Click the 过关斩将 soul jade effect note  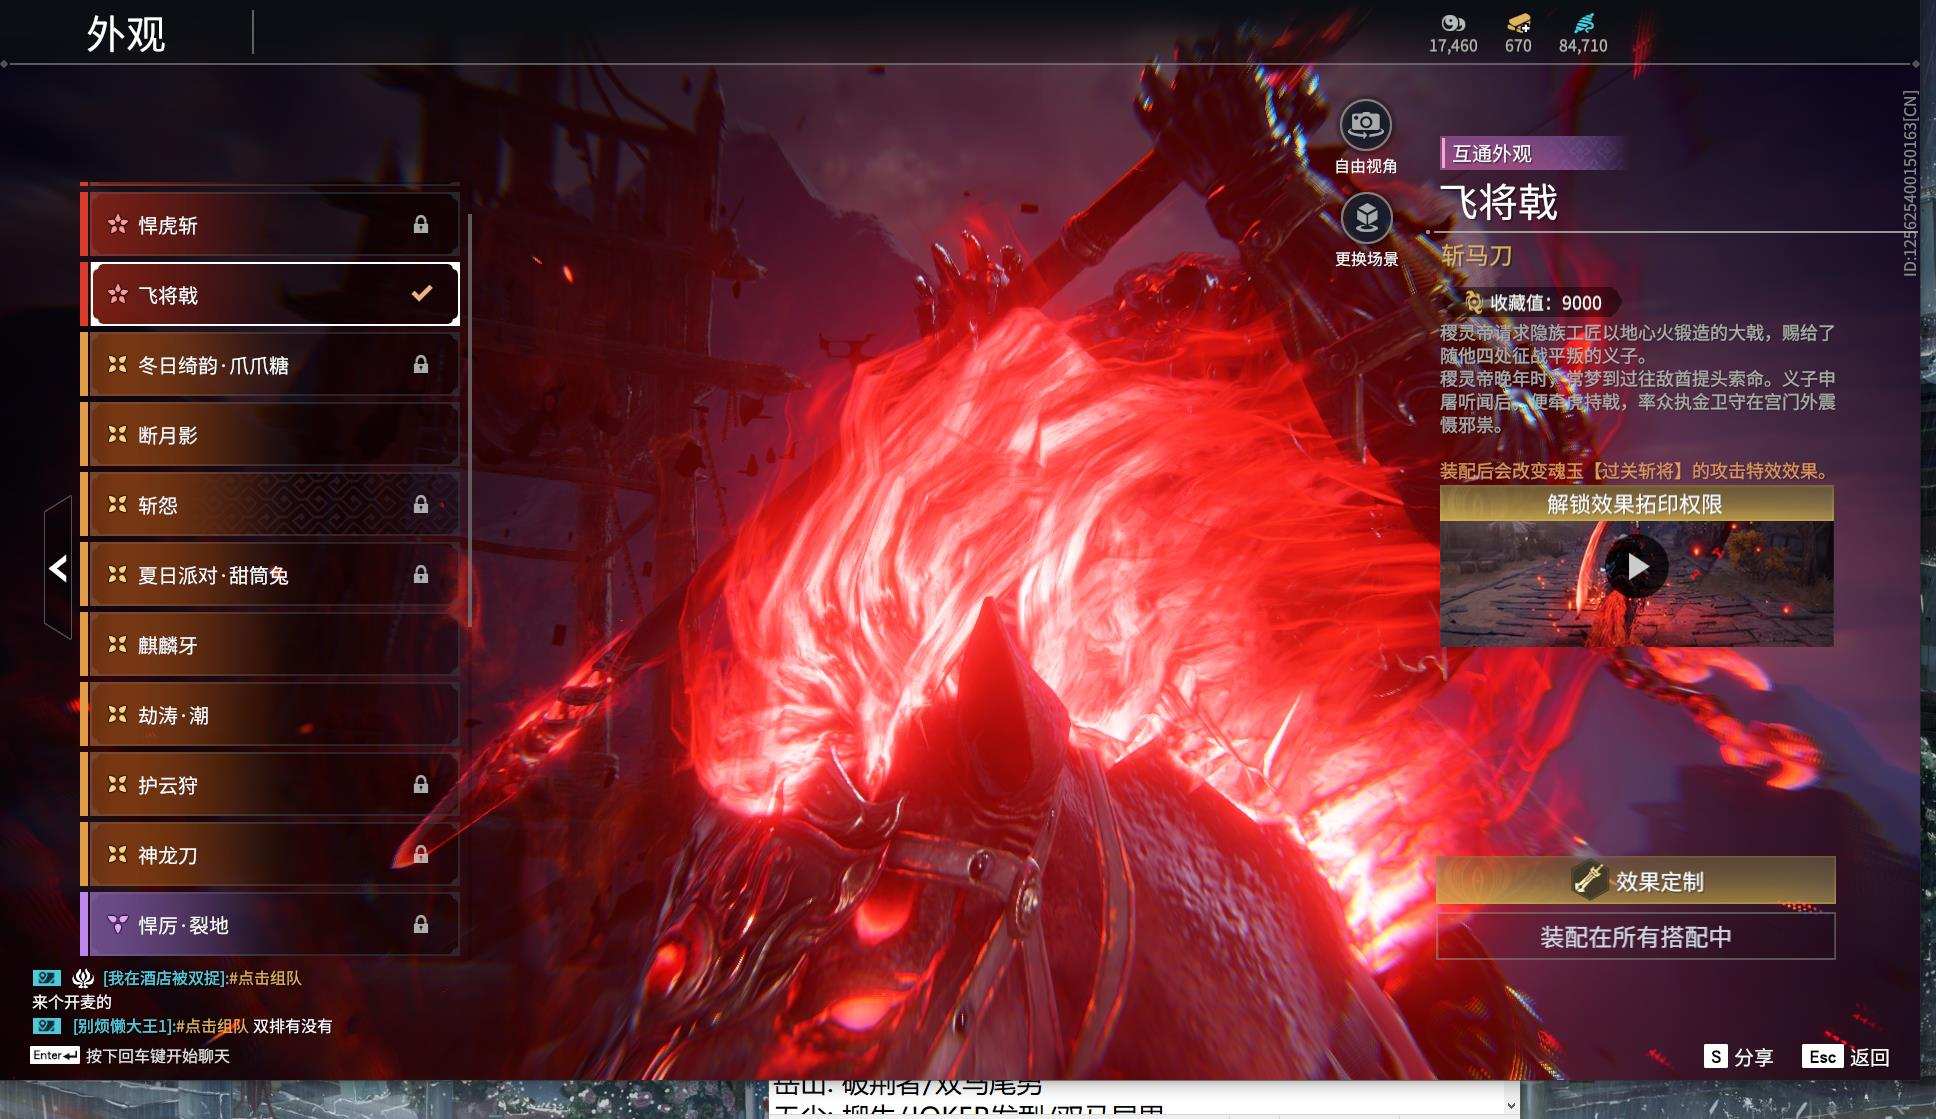tap(1636, 471)
